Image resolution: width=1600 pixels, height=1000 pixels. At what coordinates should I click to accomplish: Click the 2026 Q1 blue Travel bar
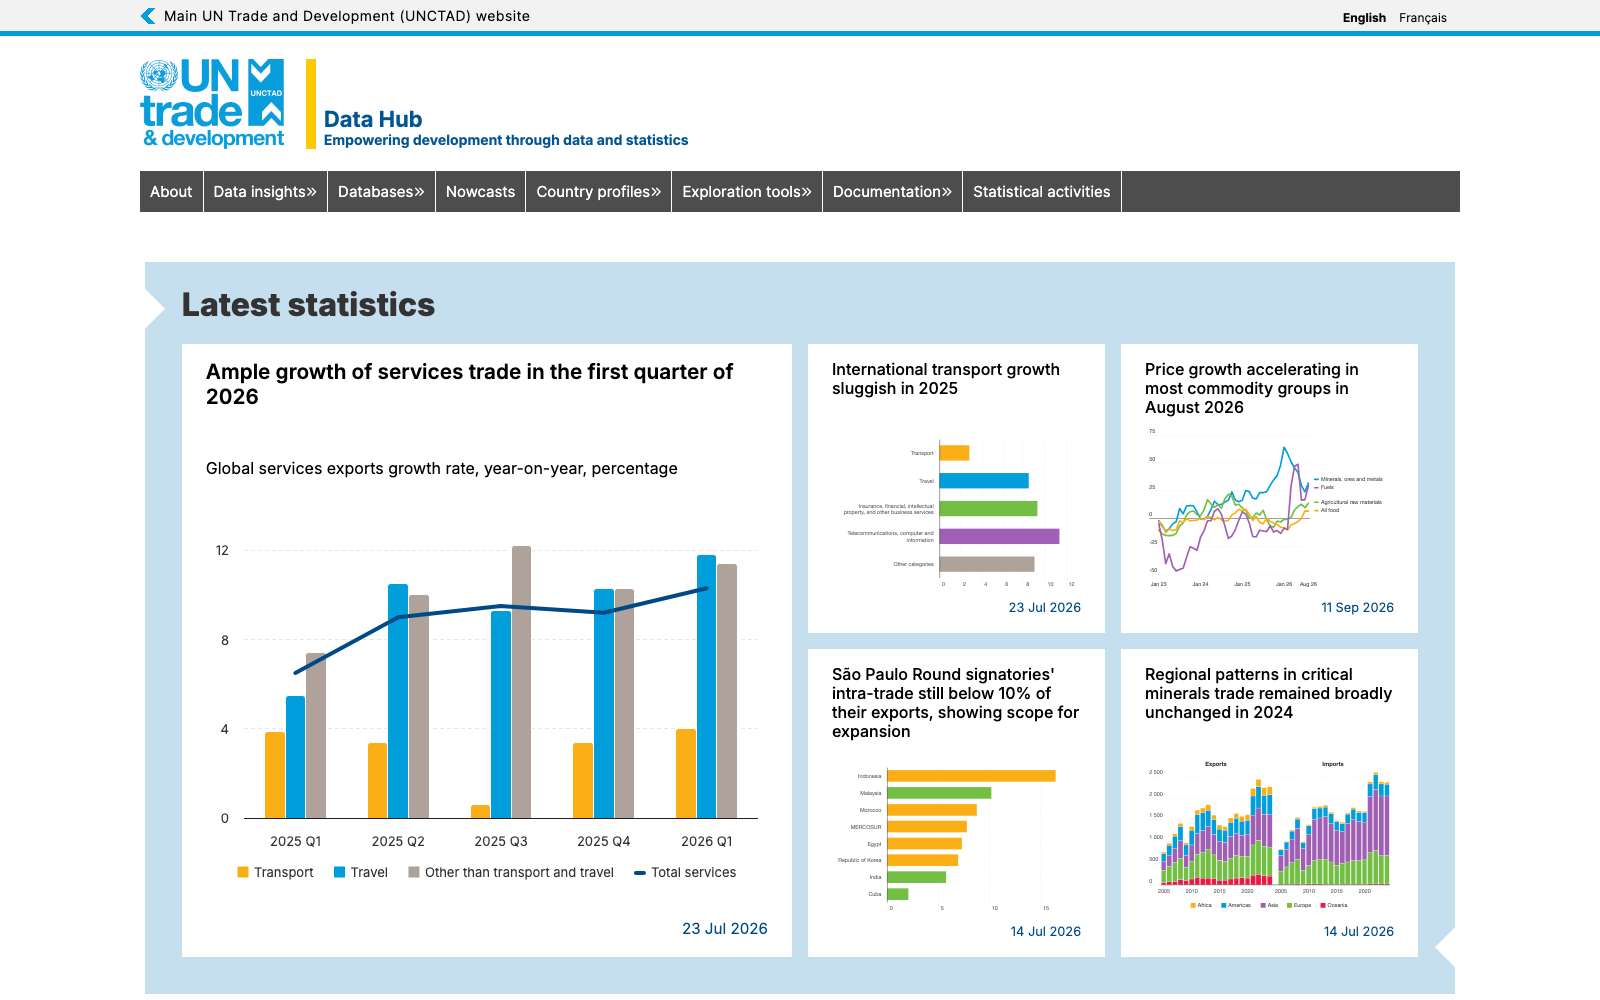pyautogui.click(x=706, y=686)
